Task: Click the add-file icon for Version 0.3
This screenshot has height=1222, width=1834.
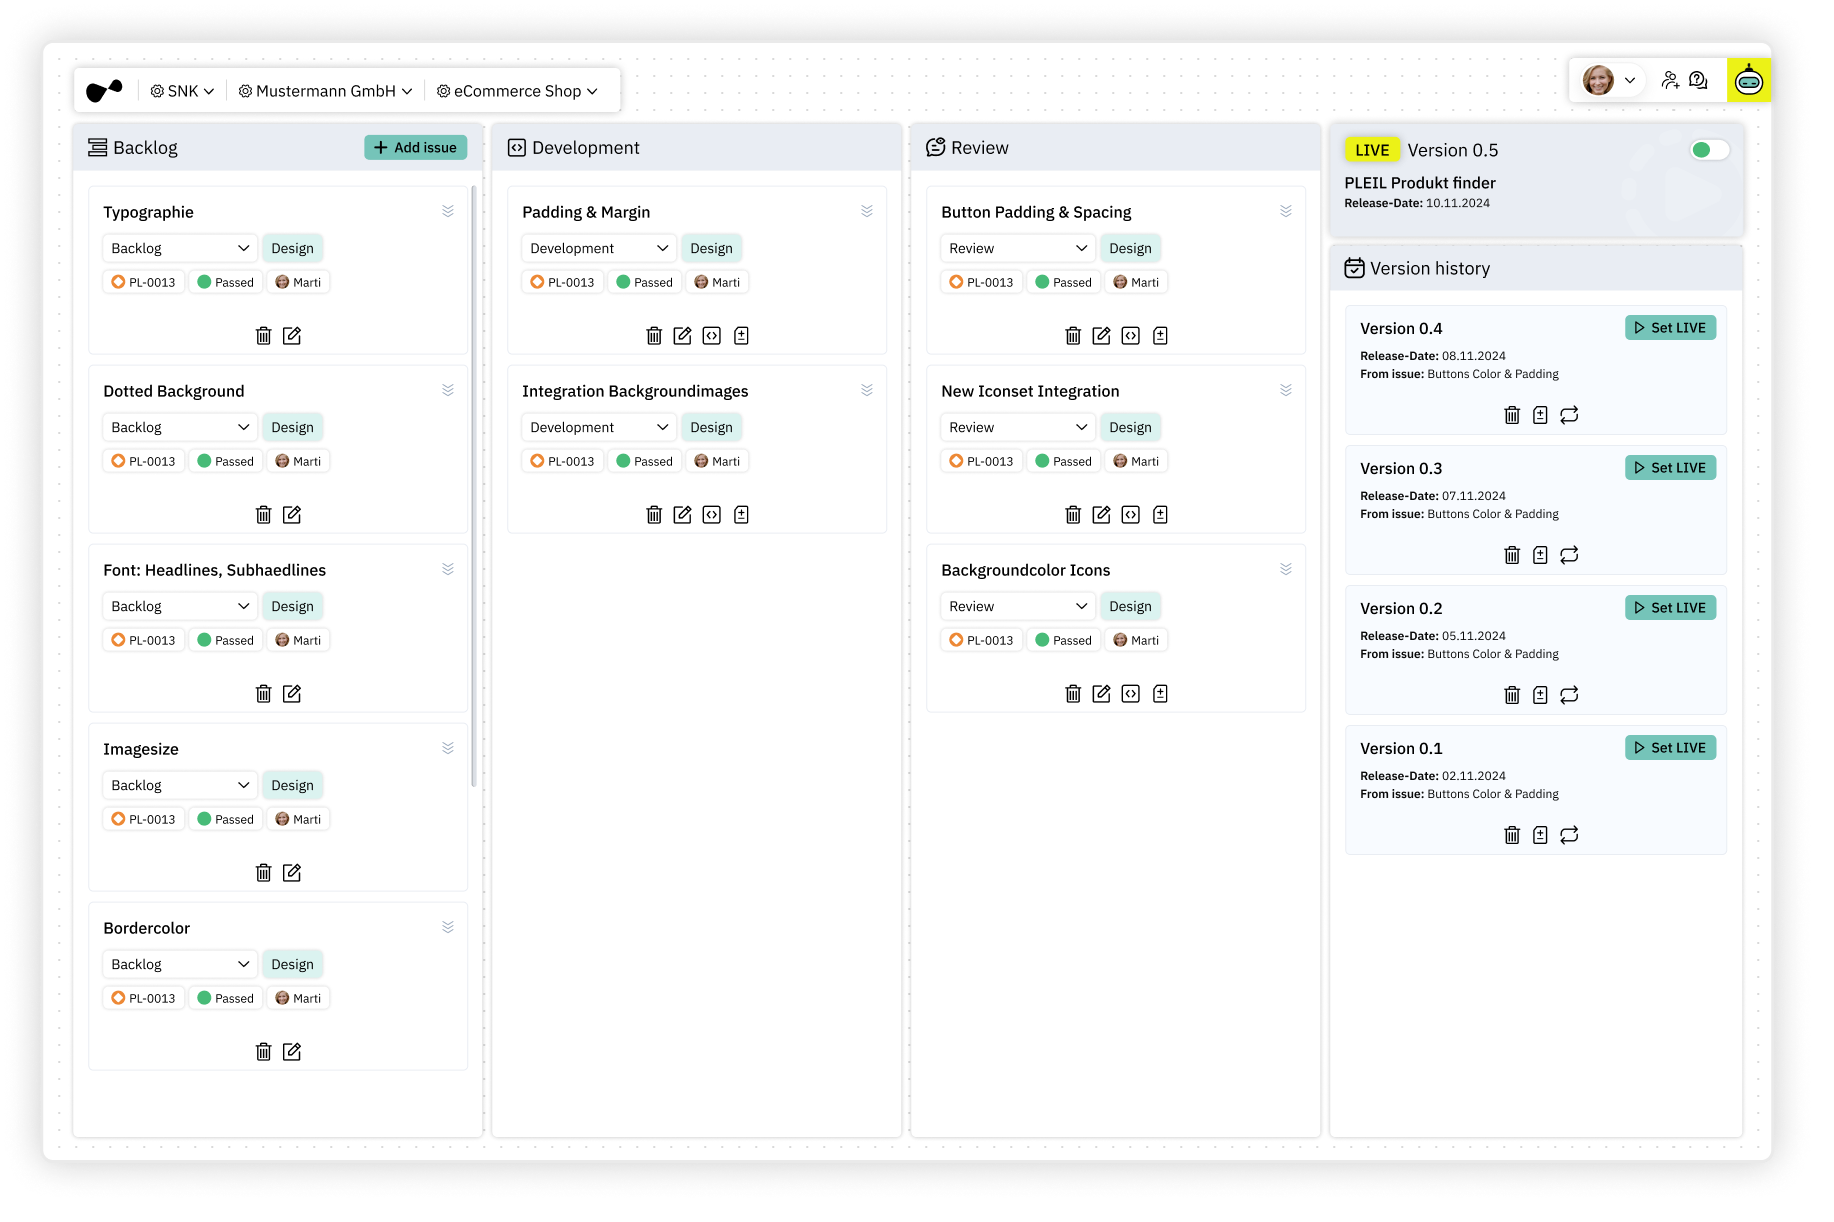Action: (1540, 555)
